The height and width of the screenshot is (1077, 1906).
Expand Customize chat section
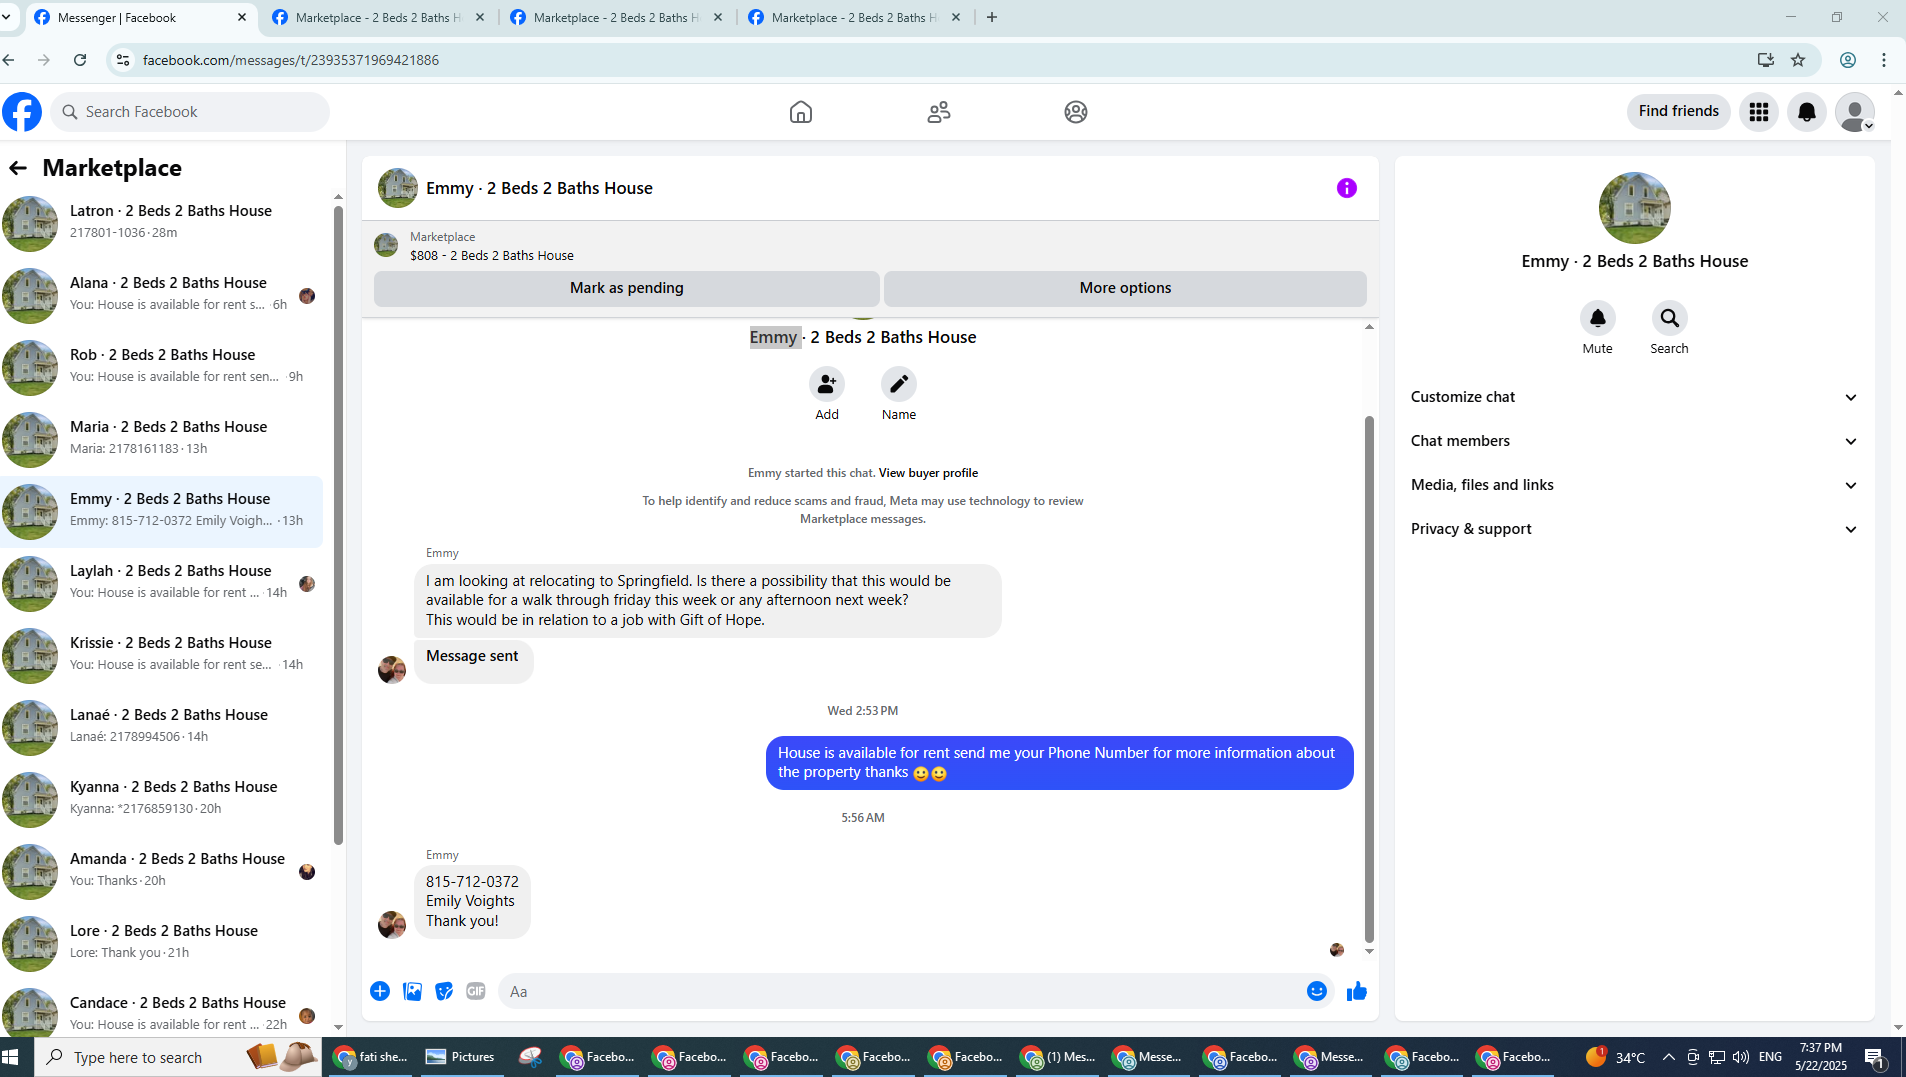[x=1634, y=397]
